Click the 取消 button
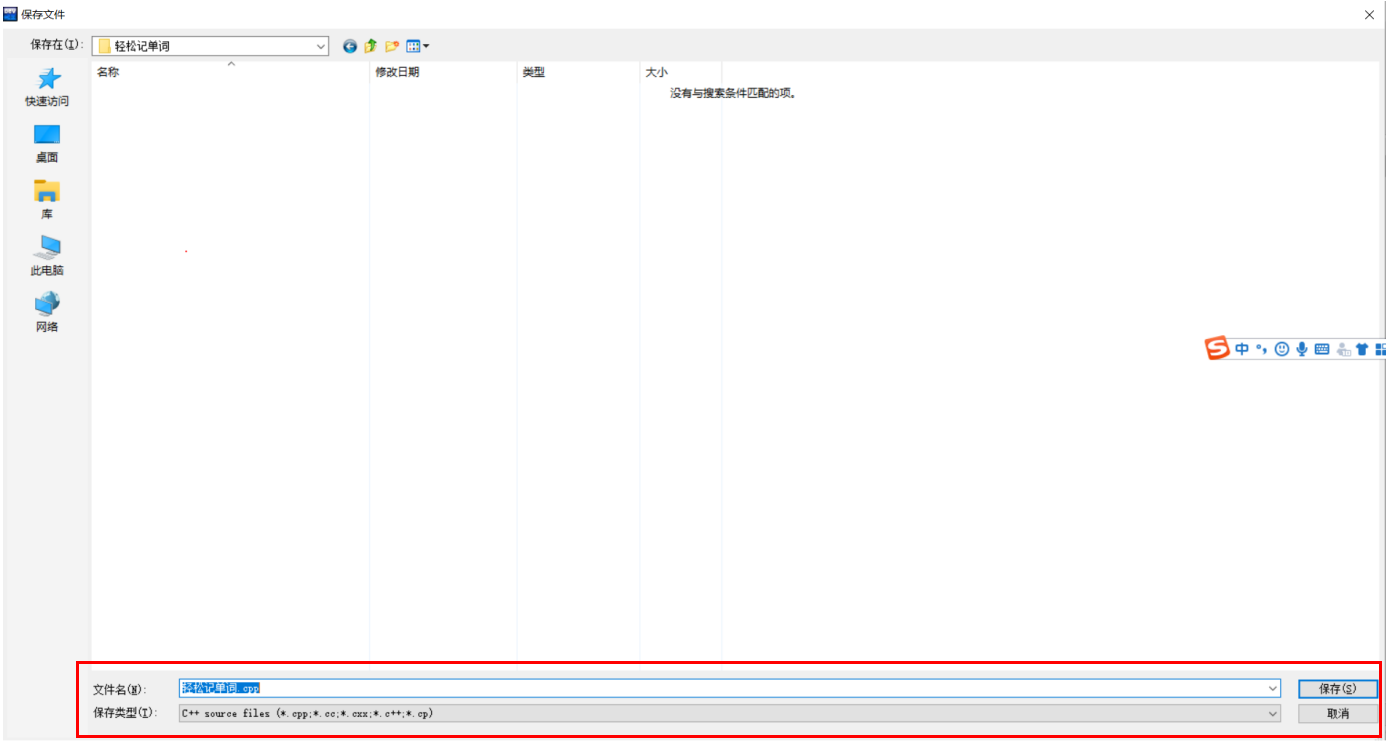 1338,713
